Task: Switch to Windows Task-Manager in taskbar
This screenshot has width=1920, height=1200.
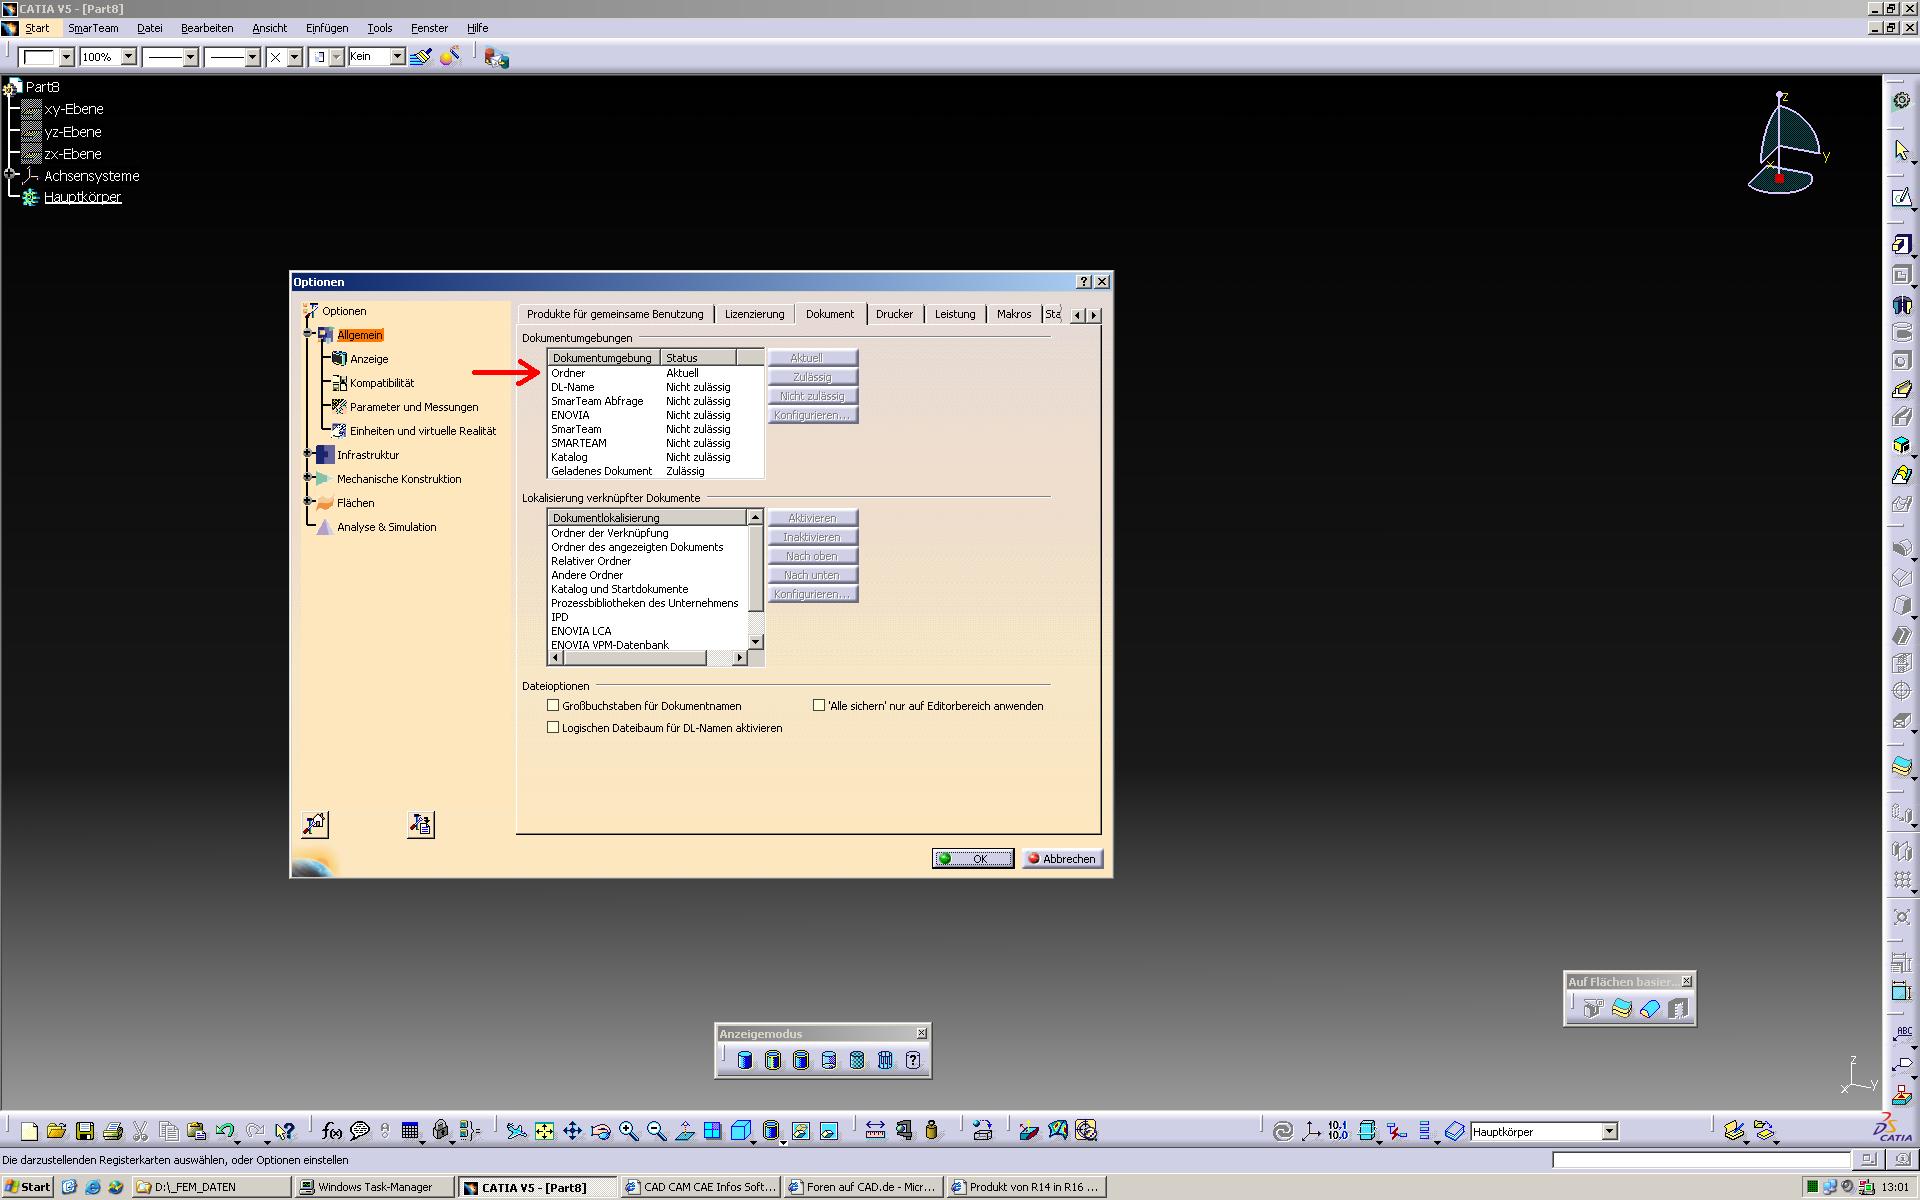Action: point(375,1187)
